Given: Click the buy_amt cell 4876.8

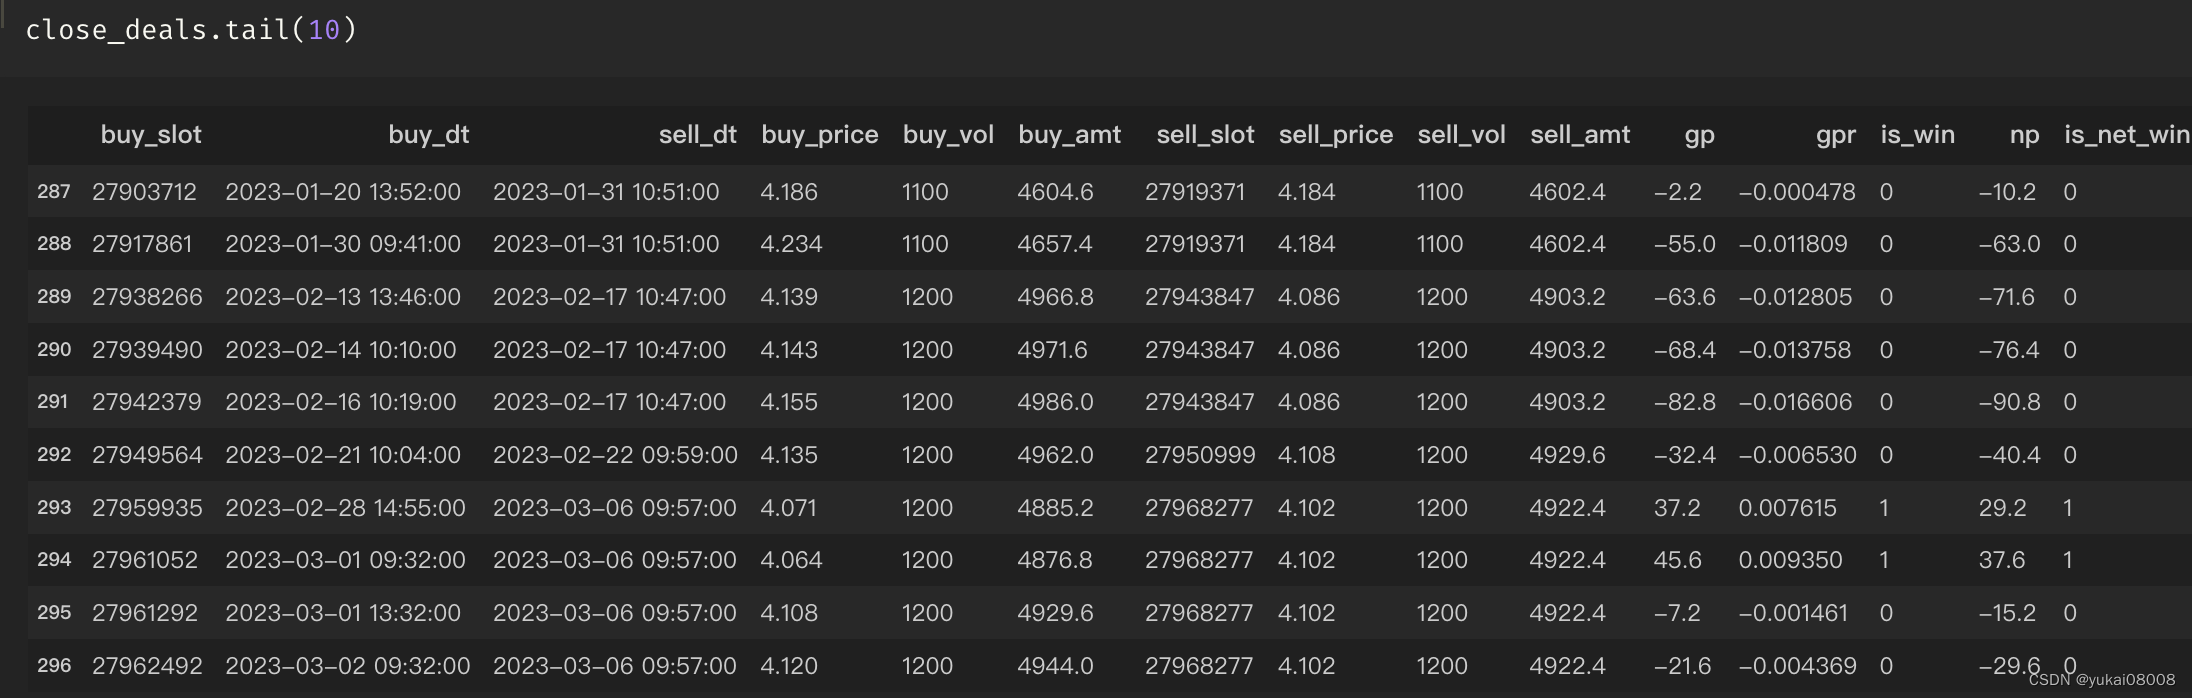Looking at the screenshot, I should pyautogui.click(x=1055, y=560).
